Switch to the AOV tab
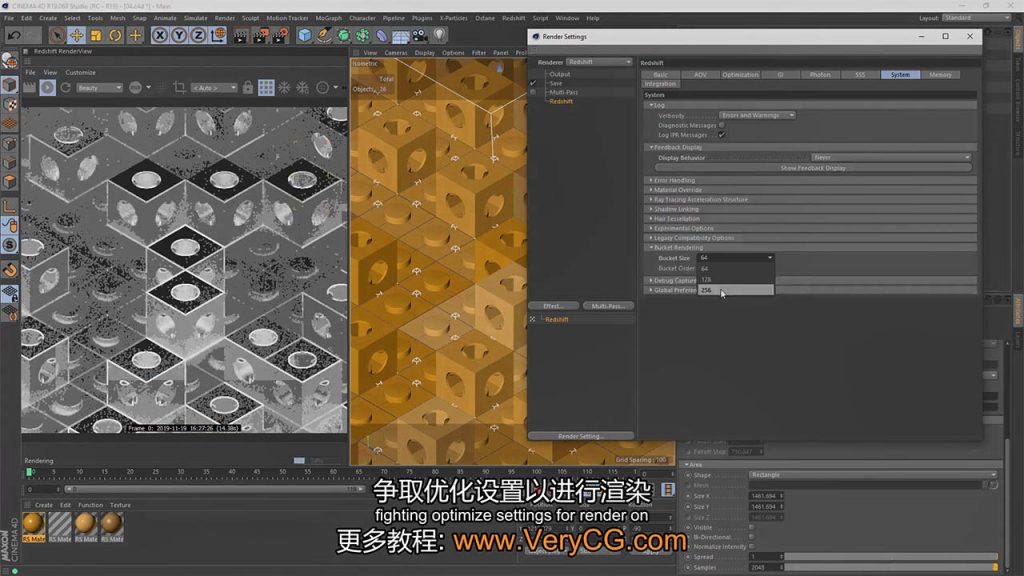The height and width of the screenshot is (576, 1024). [x=700, y=74]
